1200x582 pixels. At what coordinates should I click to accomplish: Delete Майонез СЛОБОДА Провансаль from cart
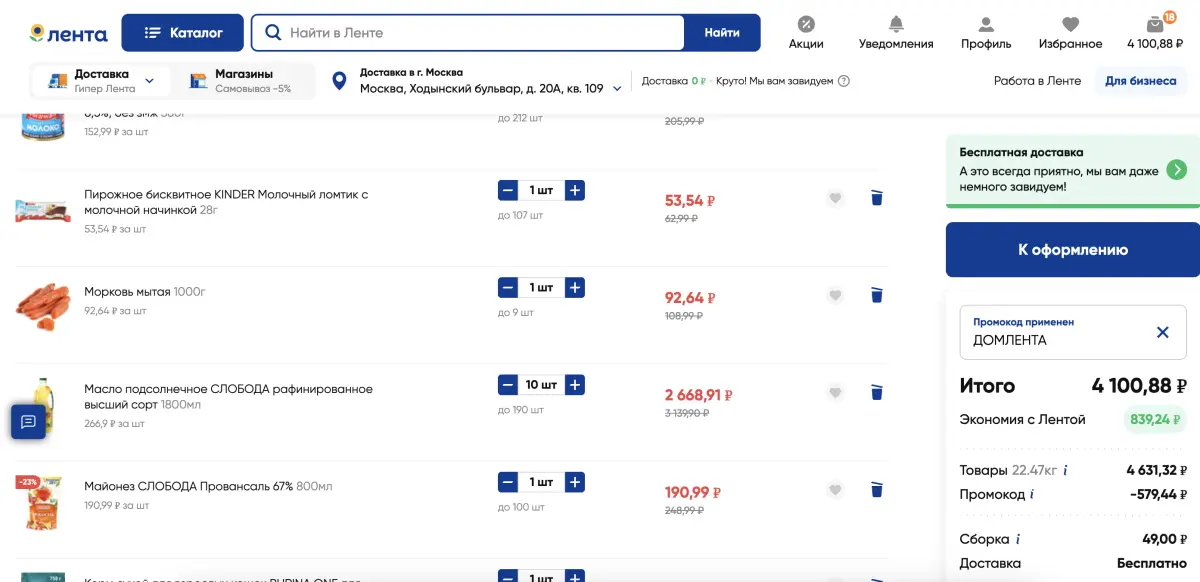pyautogui.click(x=877, y=490)
